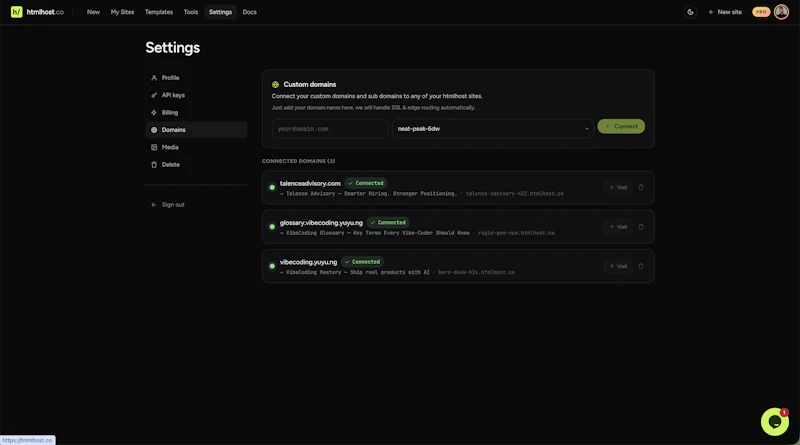Open the chat support bubble

pyautogui.click(x=774, y=422)
